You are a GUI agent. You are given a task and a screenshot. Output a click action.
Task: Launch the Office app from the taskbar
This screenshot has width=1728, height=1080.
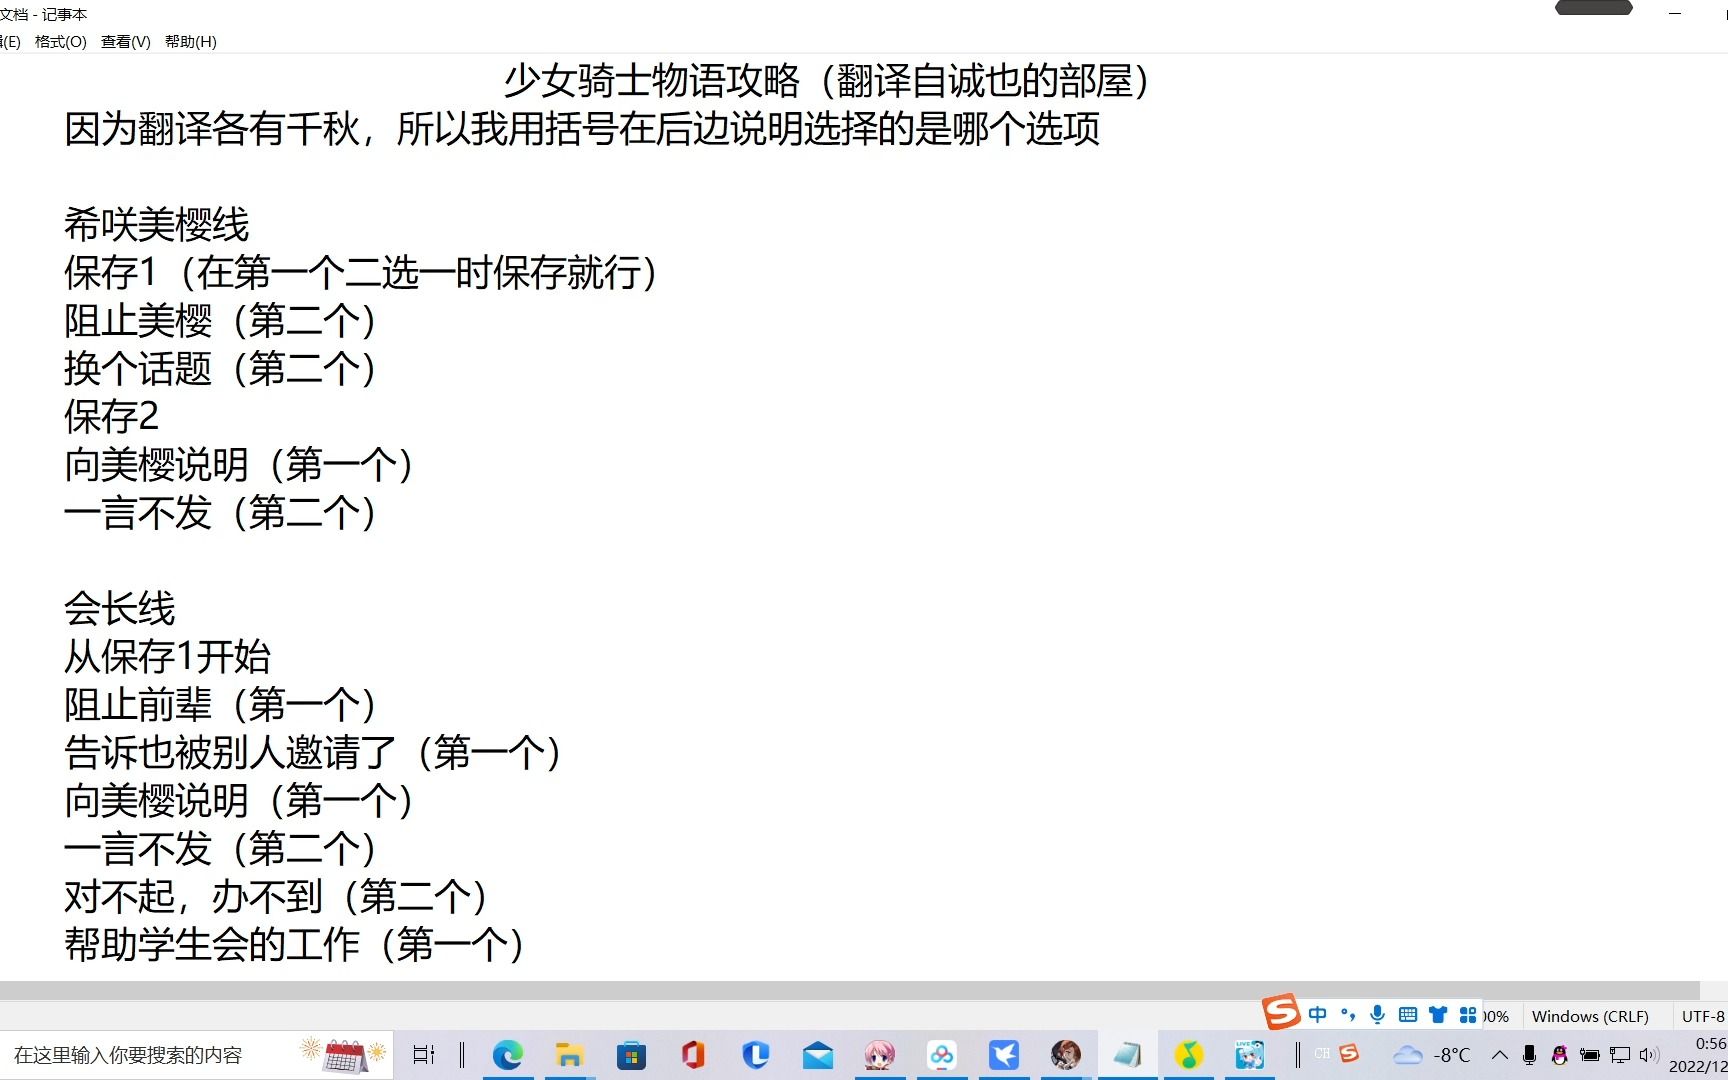click(693, 1055)
